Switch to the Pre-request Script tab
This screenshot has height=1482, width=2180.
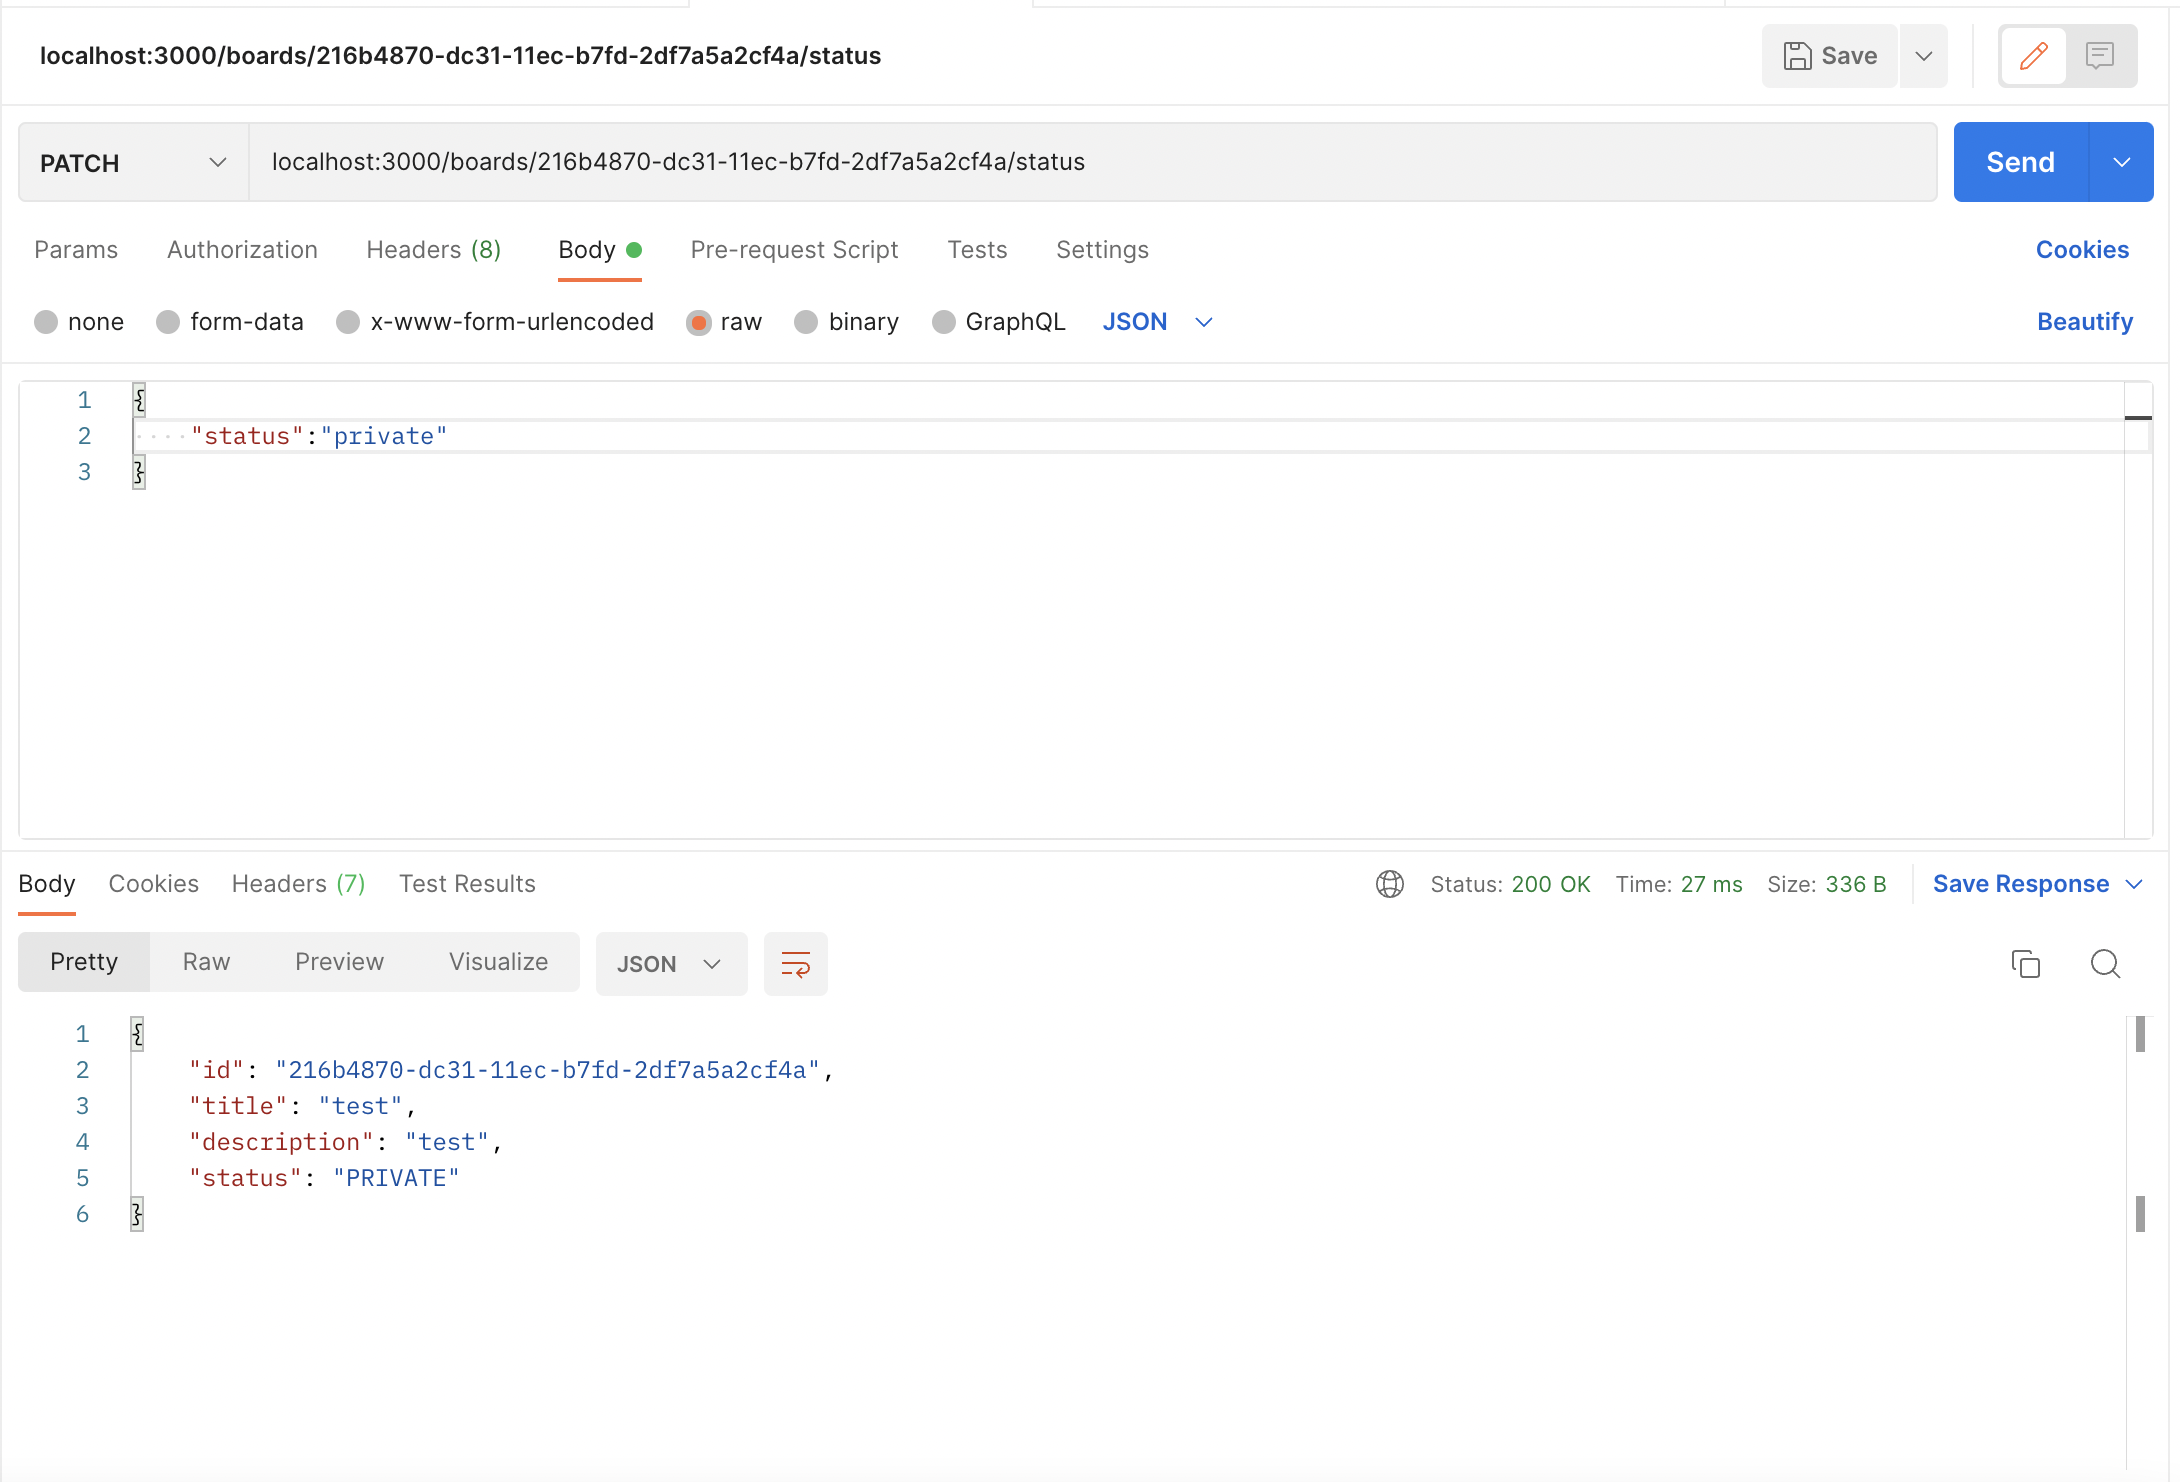tap(794, 250)
